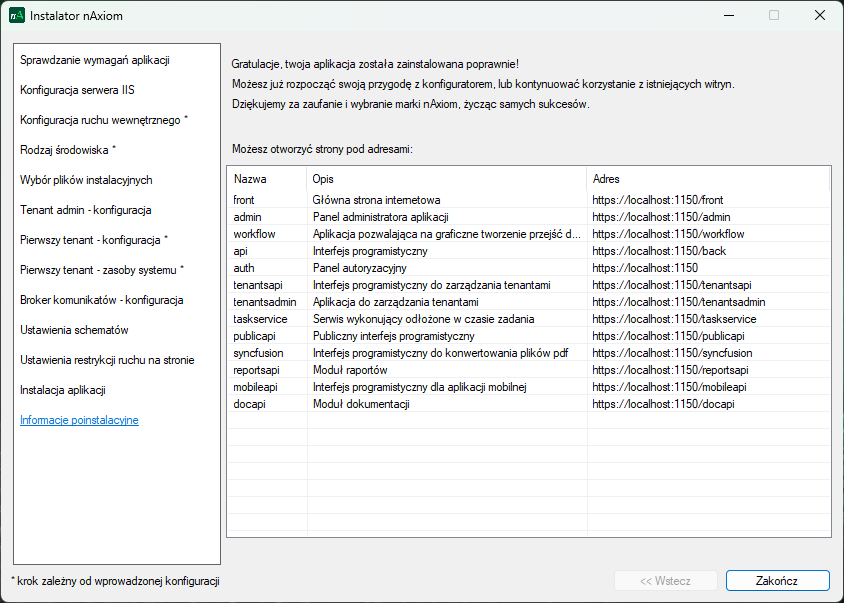
Task: Close the Instalator nAxiom window
Action: 819,16
